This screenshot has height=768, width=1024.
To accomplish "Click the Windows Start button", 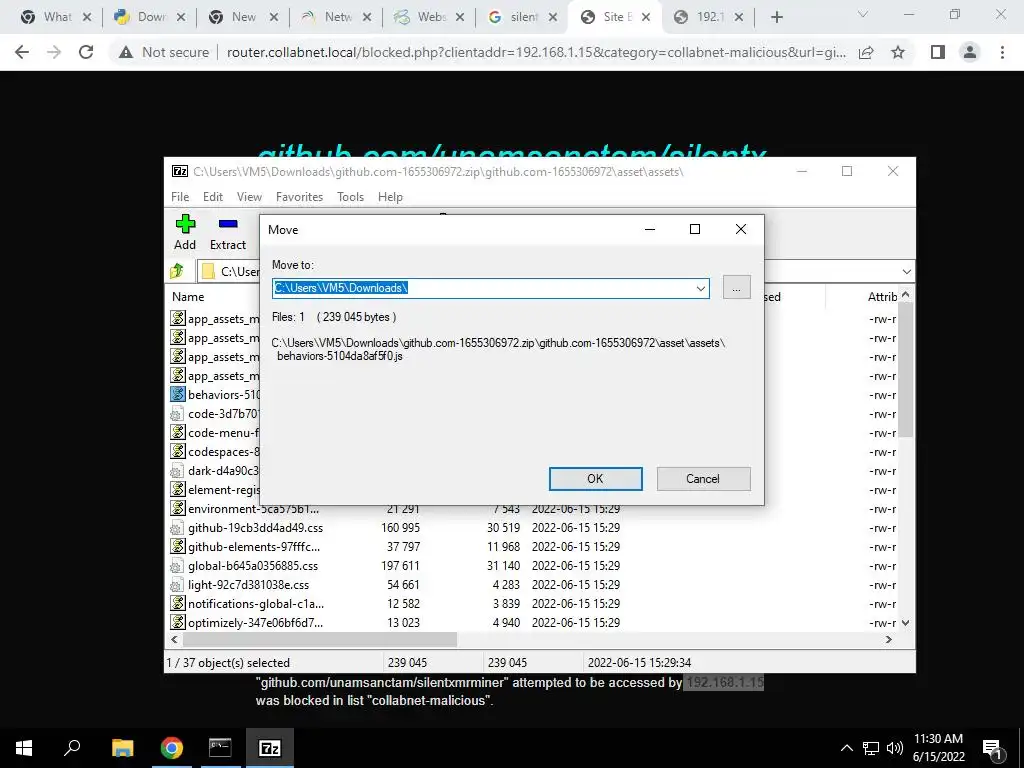I will [24, 748].
